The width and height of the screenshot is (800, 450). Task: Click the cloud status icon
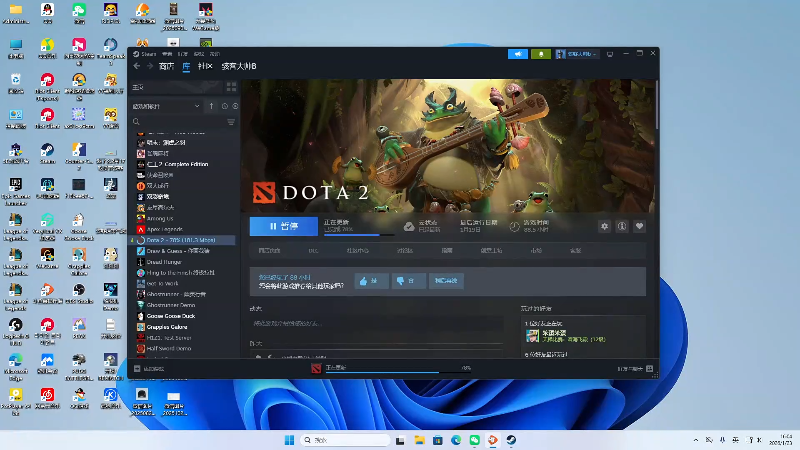coord(409,227)
